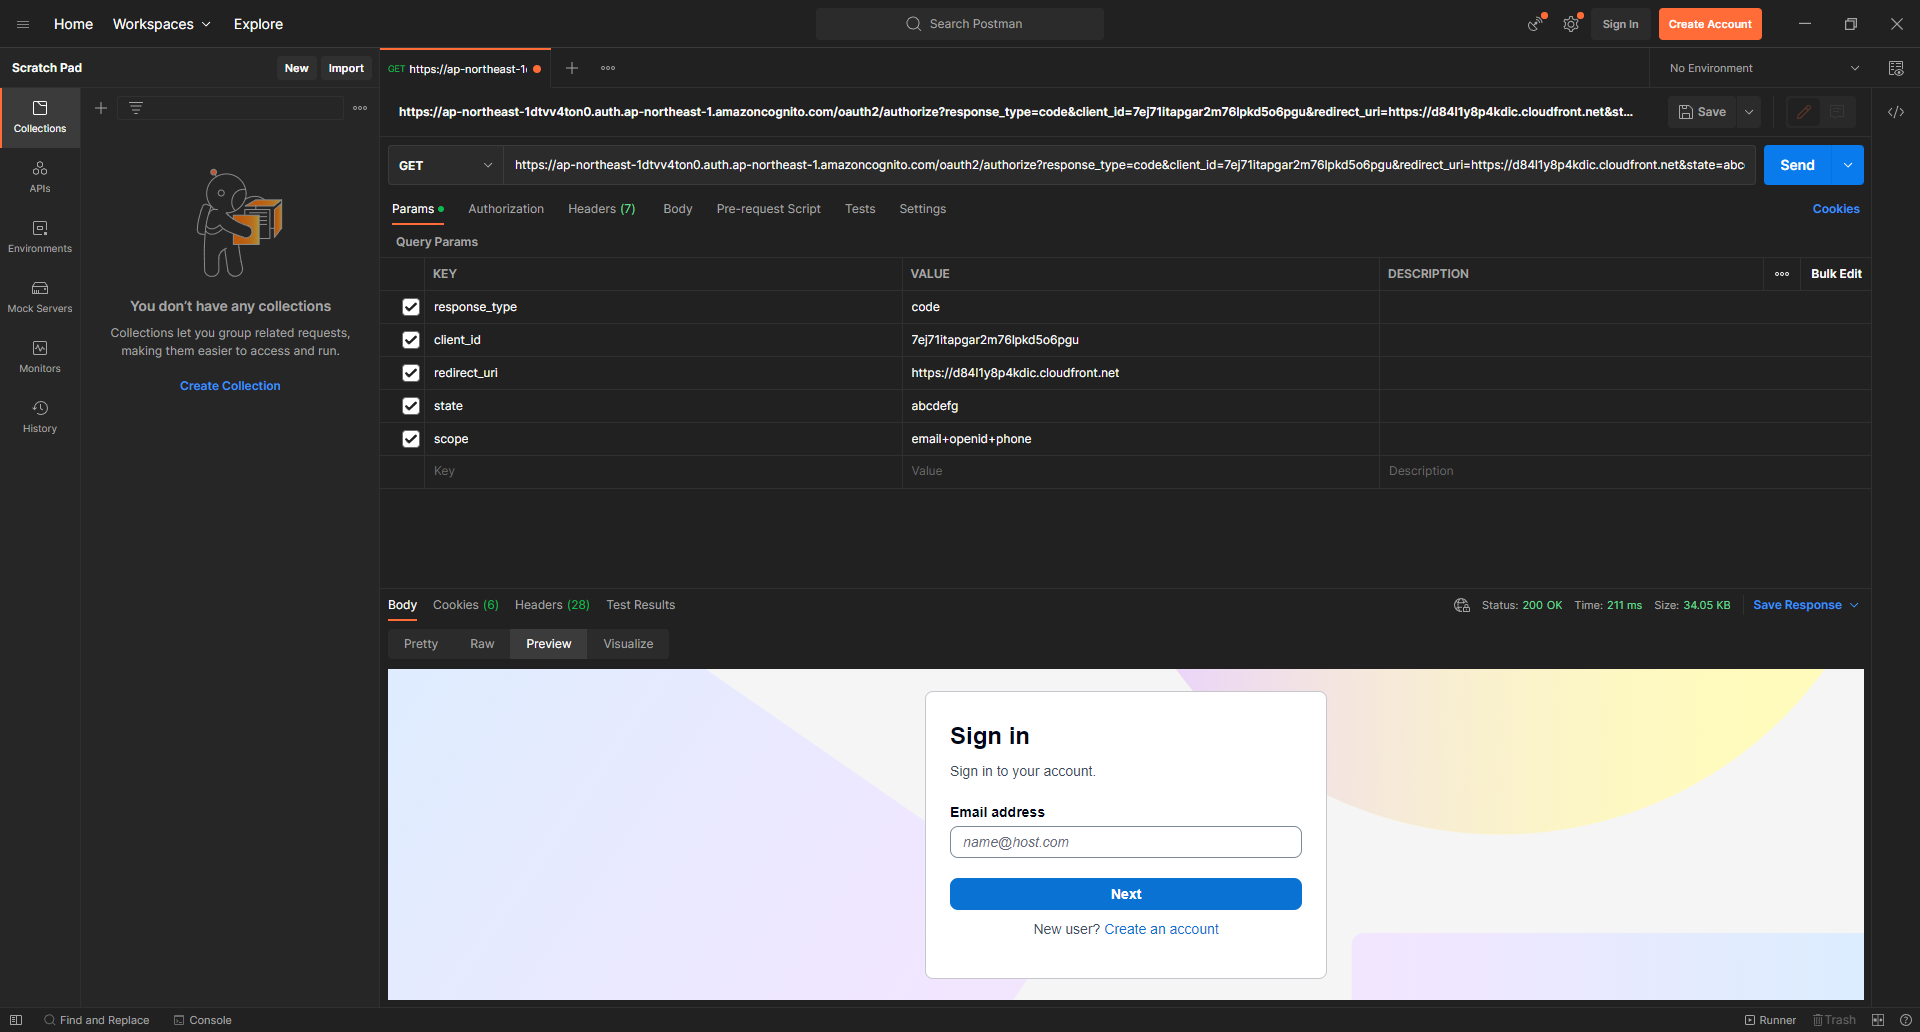Open Monitors in the sidebar

40,357
